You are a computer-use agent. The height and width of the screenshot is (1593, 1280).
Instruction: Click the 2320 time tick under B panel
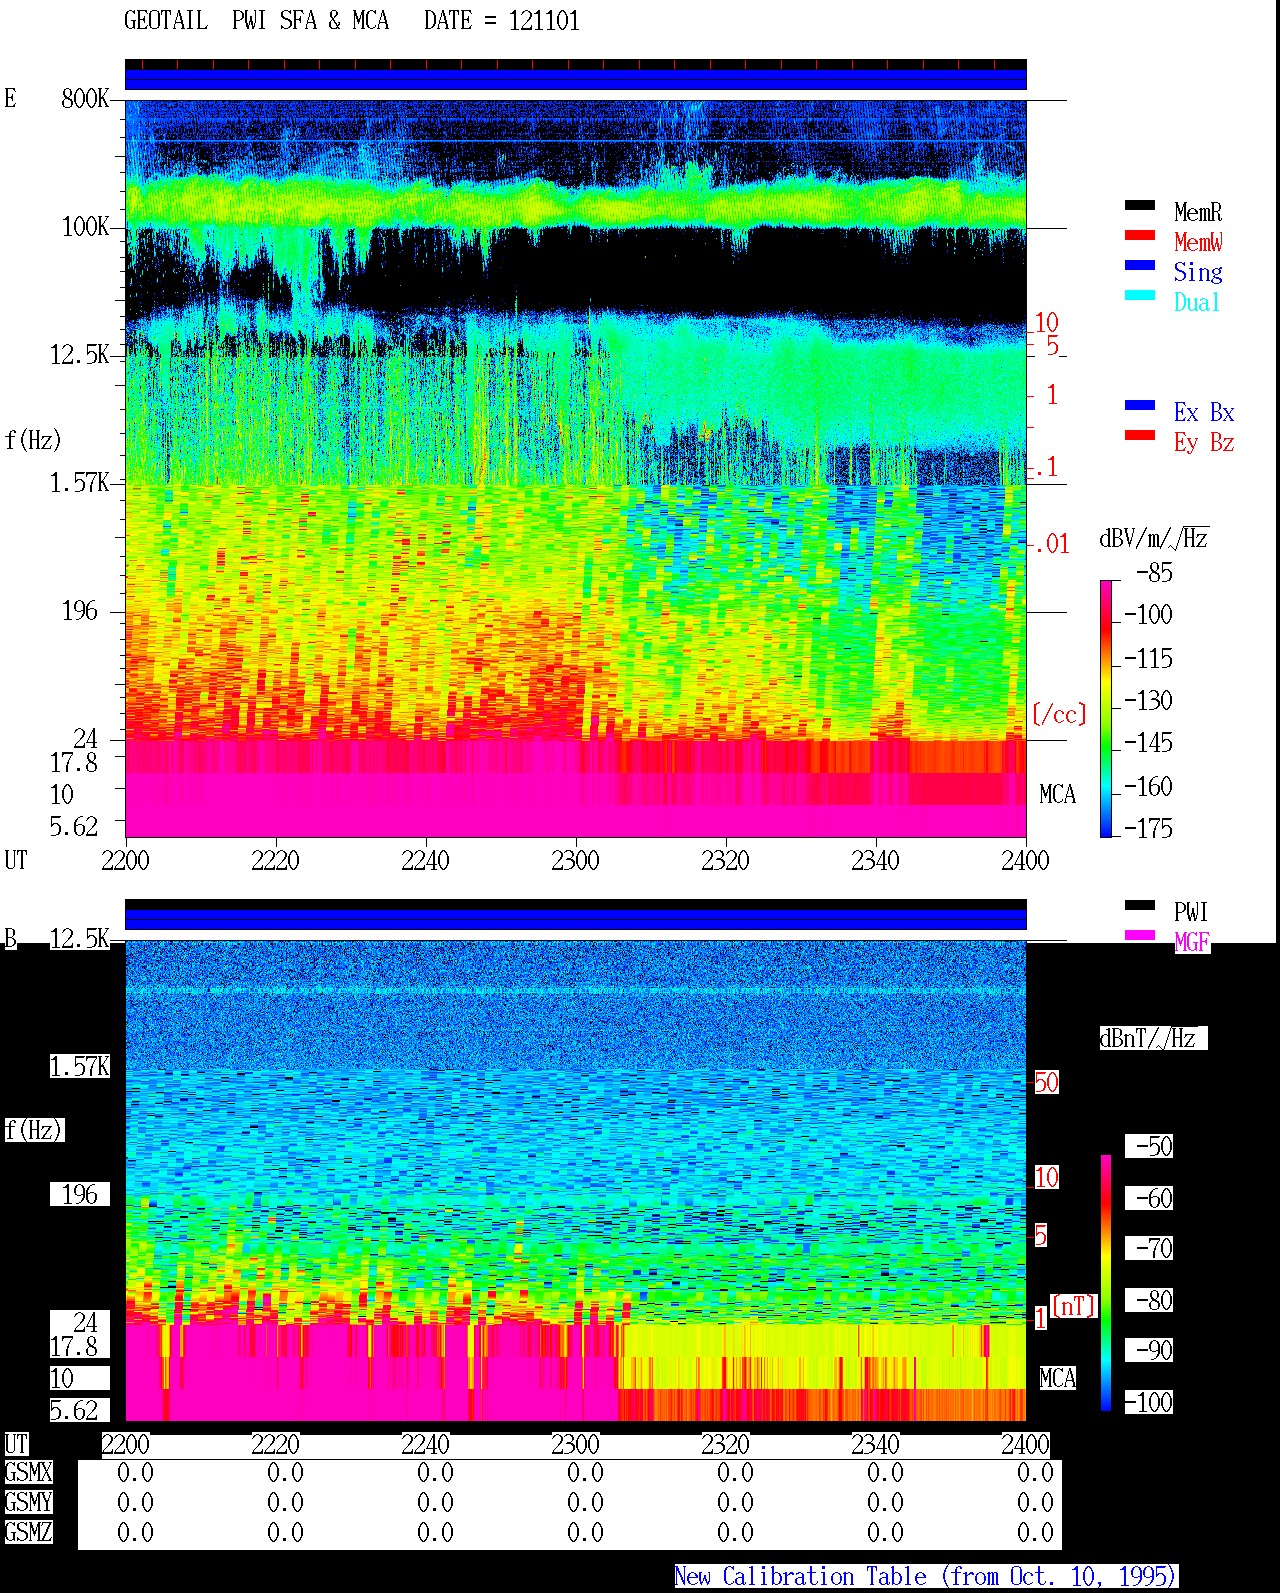click(x=725, y=1445)
